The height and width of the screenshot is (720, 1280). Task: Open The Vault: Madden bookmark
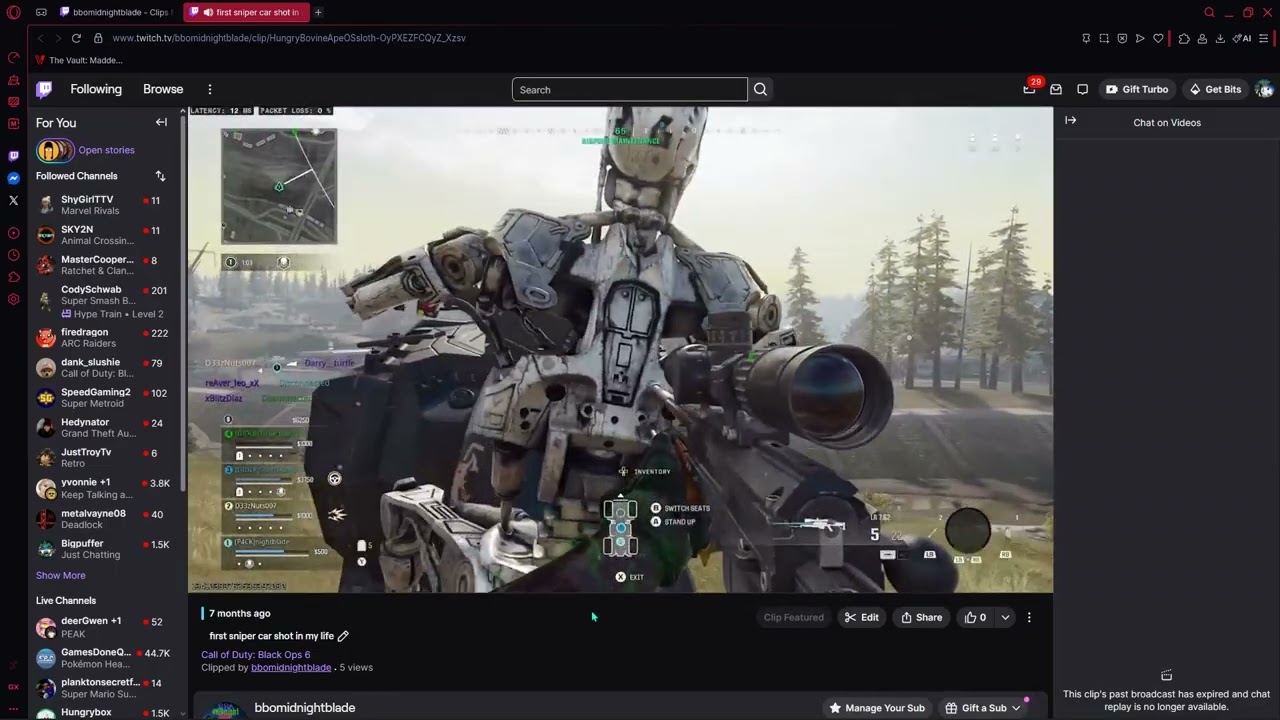click(79, 60)
